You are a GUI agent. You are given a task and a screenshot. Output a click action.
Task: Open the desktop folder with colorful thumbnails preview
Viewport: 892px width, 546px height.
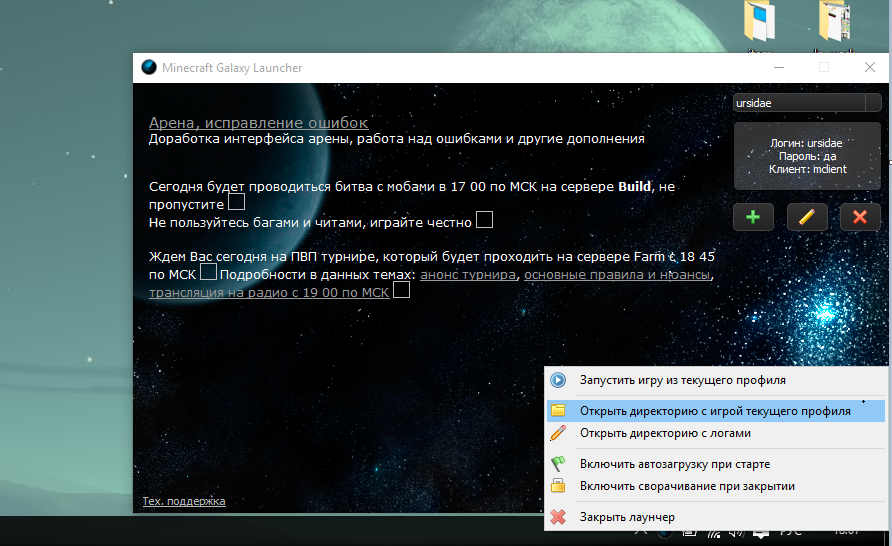pyautogui.click(x=835, y=21)
